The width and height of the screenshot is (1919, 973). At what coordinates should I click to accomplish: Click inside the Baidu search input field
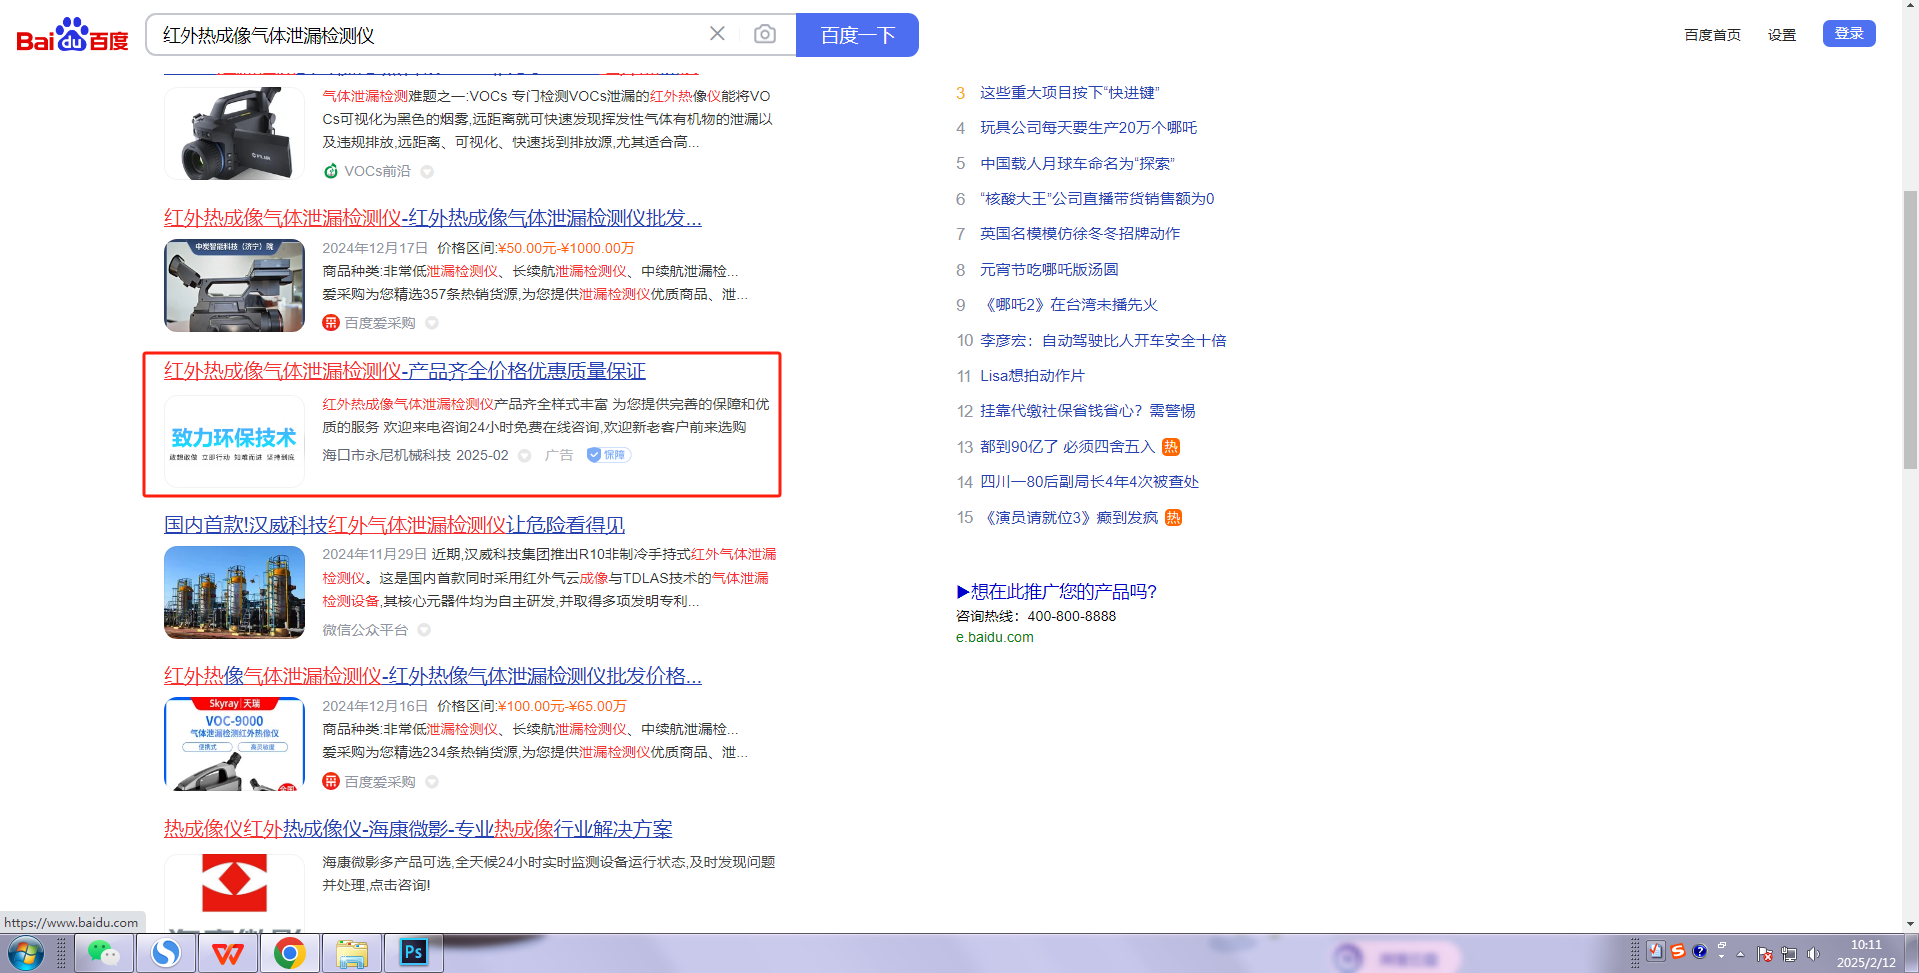pyautogui.click(x=430, y=35)
